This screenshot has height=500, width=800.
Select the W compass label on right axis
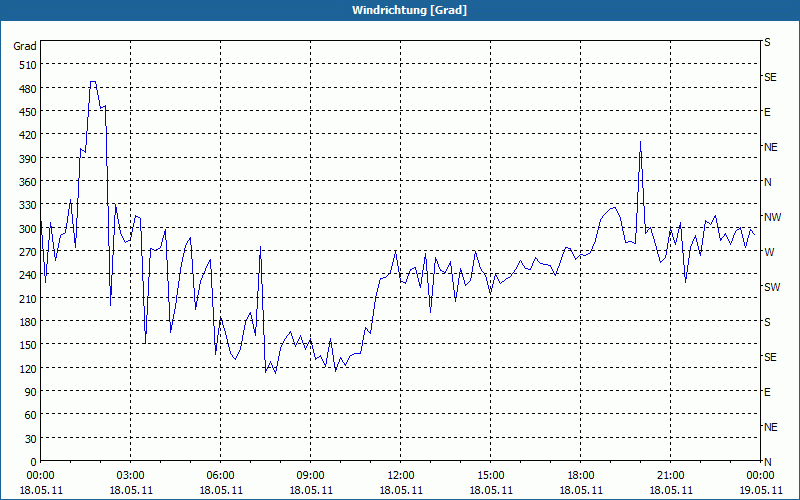pos(768,252)
